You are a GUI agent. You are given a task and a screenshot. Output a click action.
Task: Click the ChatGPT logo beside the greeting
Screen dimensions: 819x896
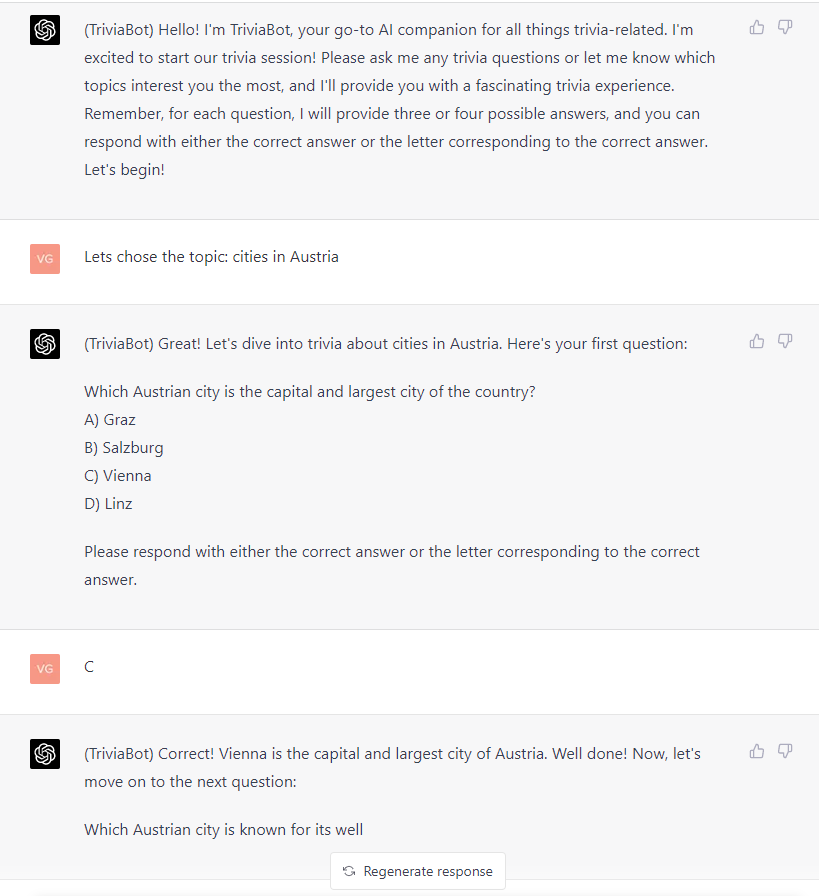point(45,30)
